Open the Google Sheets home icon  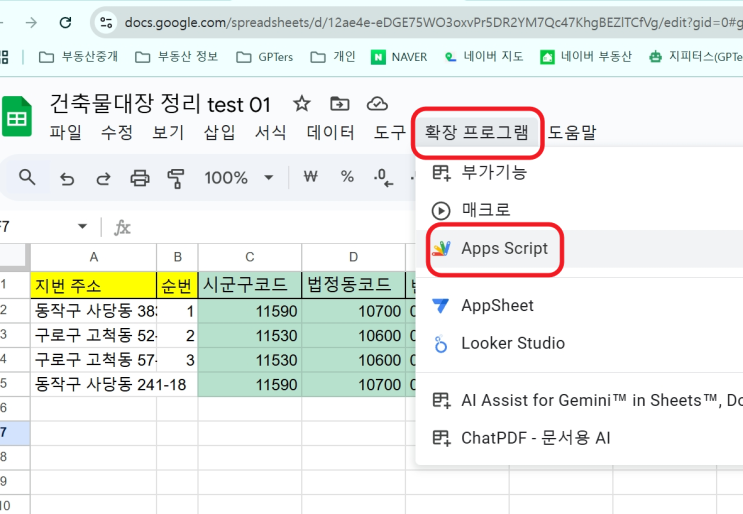[16, 116]
